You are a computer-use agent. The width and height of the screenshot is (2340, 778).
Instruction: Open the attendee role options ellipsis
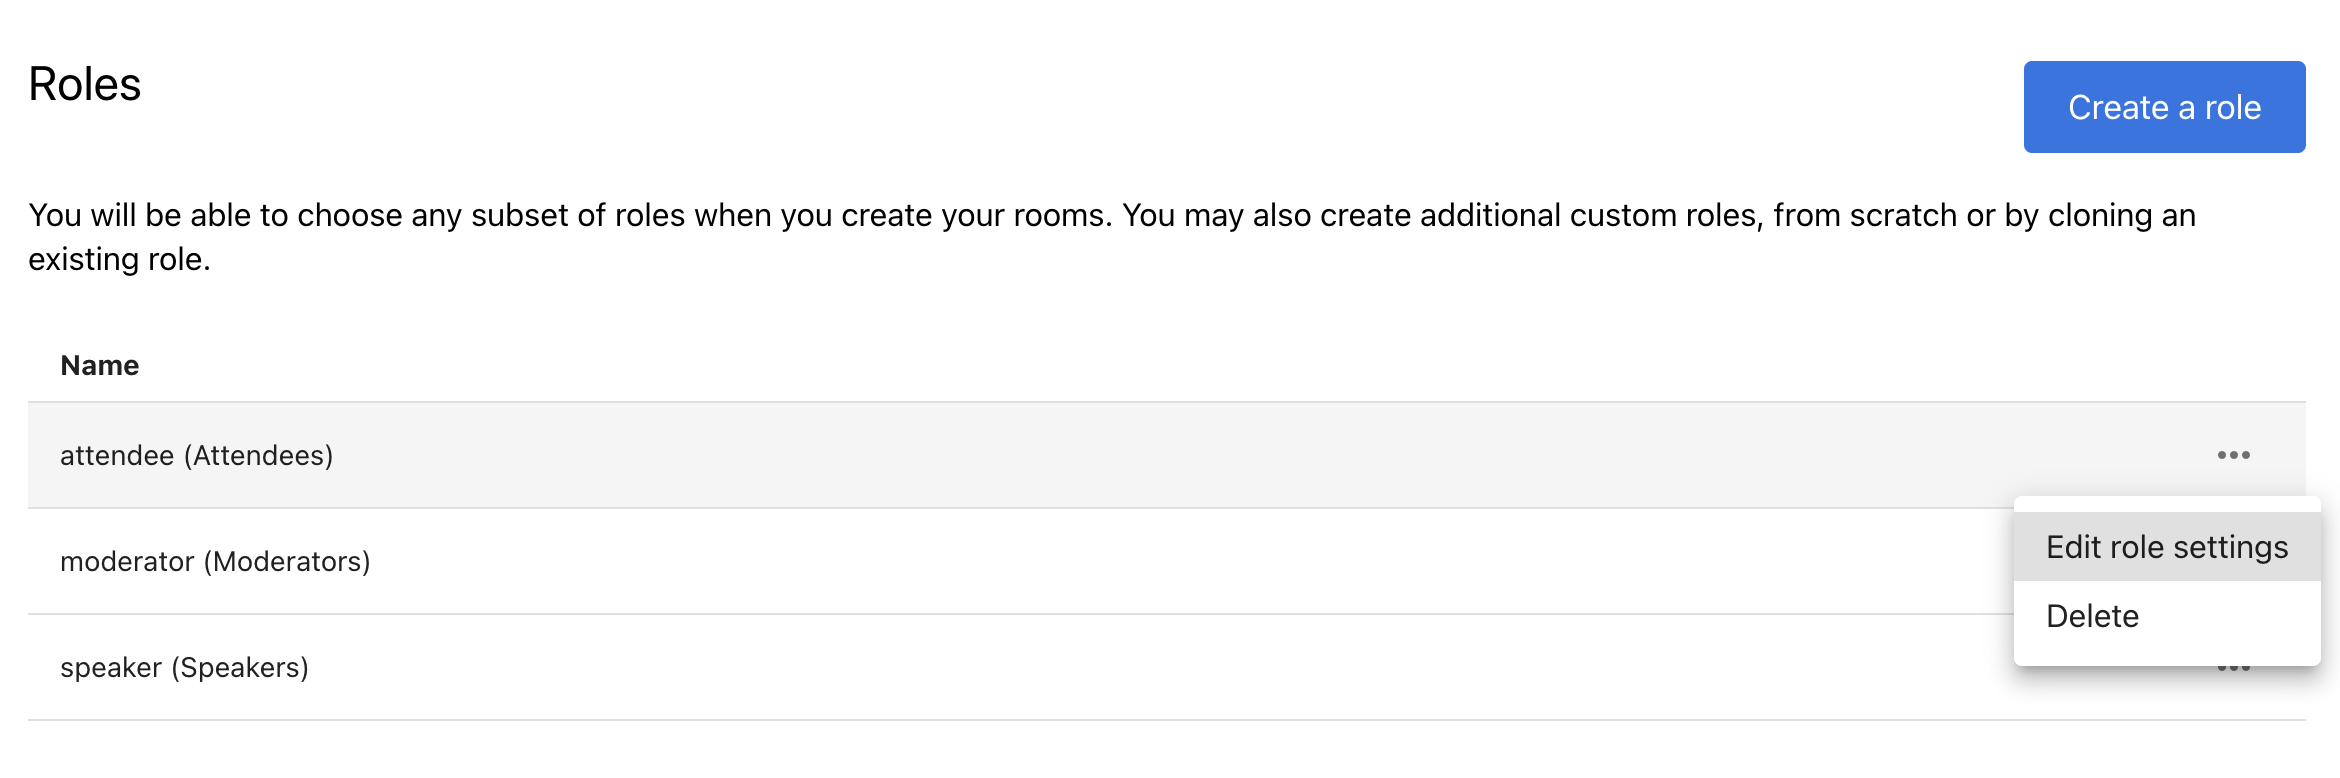[2233, 455]
